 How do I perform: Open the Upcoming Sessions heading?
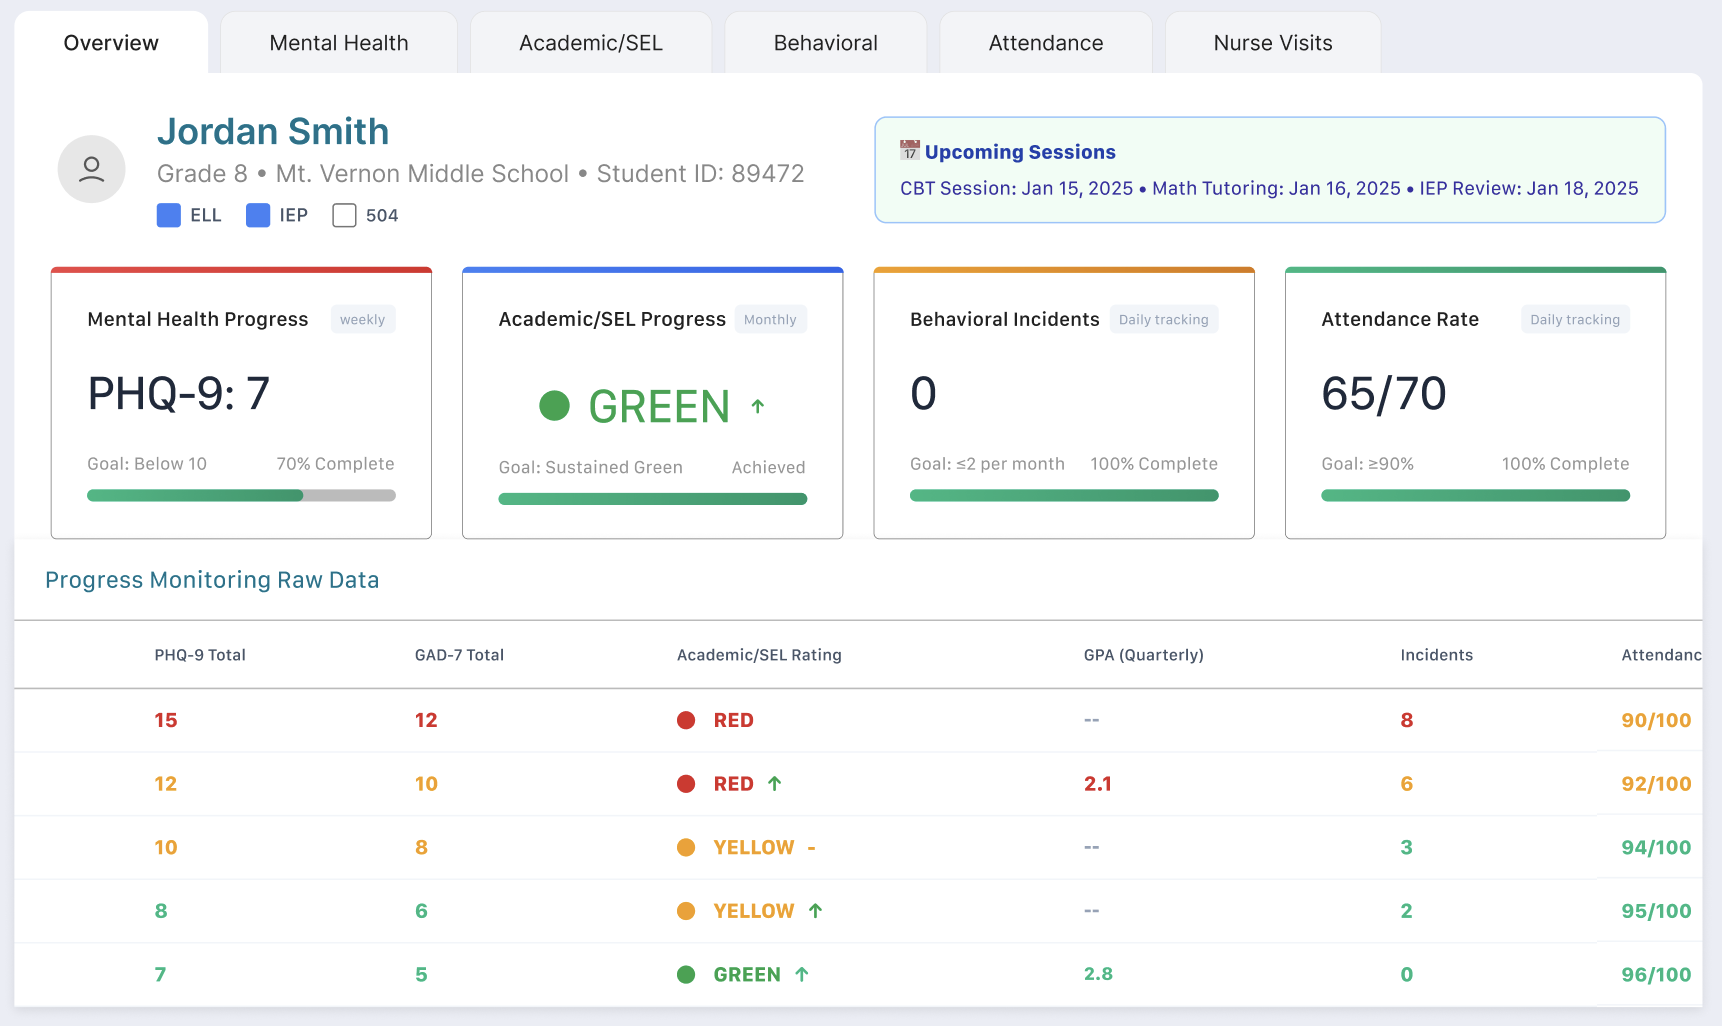(x=1019, y=152)
